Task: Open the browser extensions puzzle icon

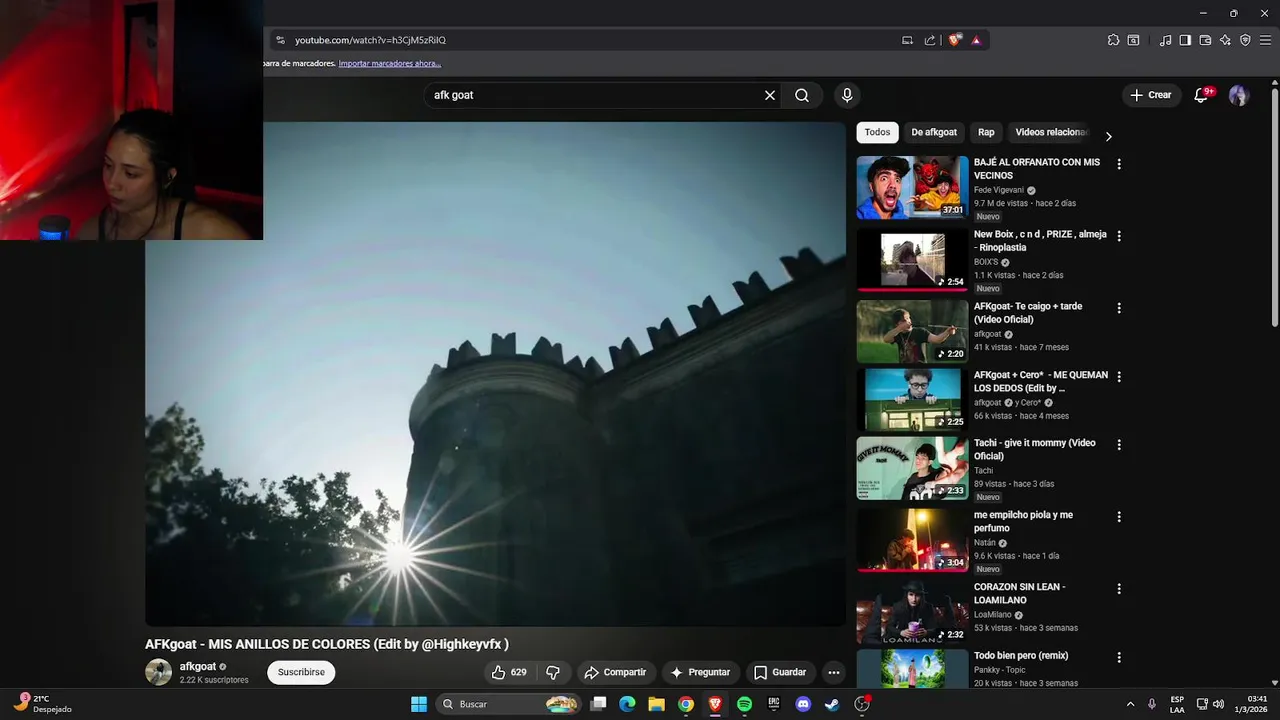Action: (1113, 40)
